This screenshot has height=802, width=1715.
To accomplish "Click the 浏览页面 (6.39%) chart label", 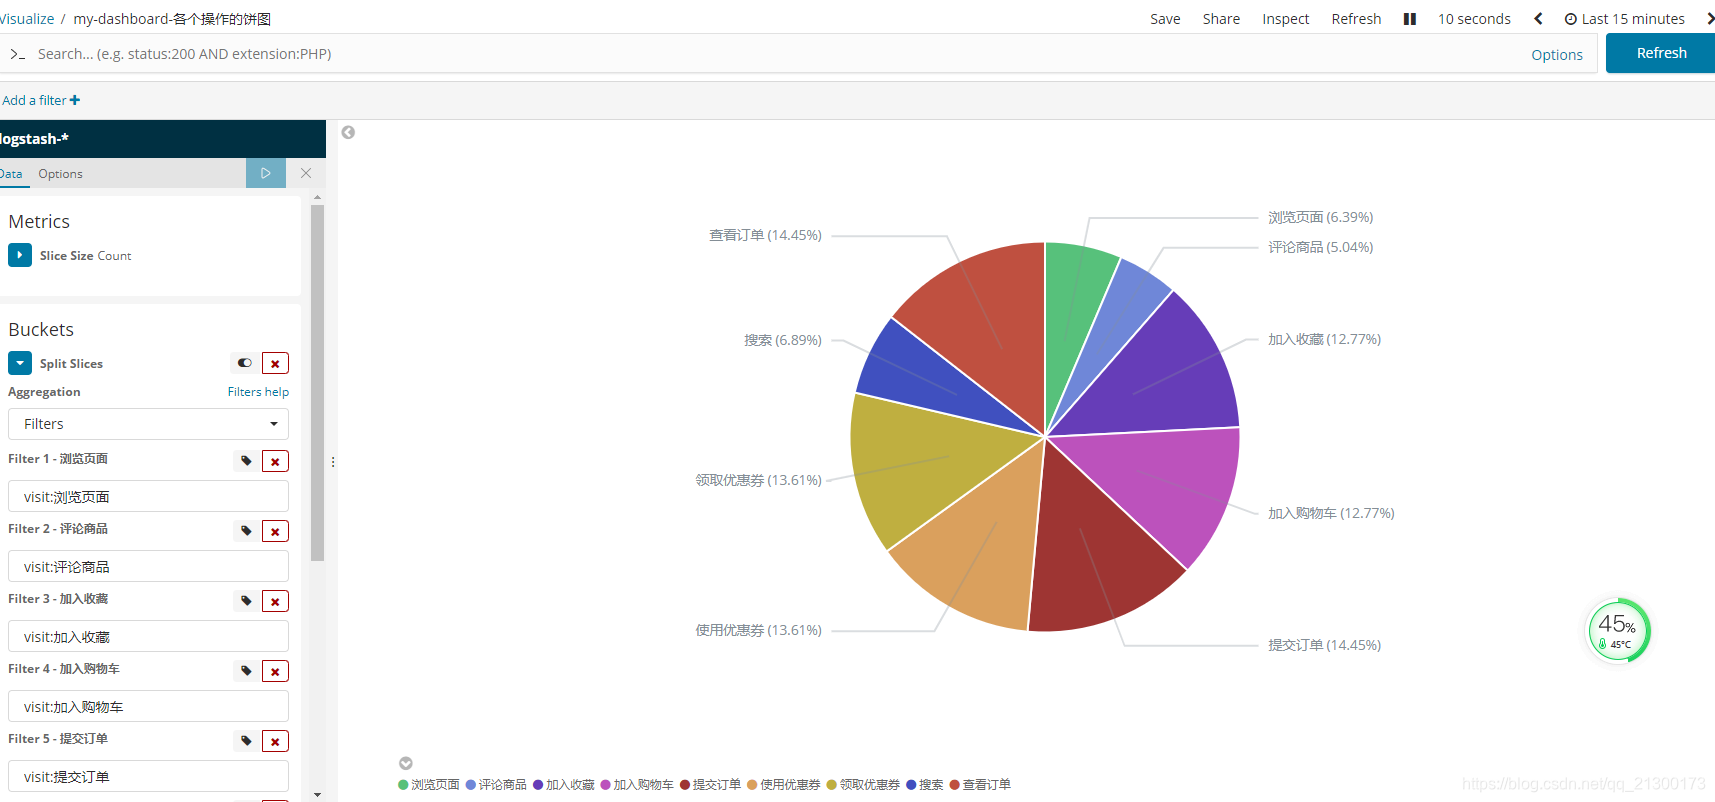I will (1320, 217).
